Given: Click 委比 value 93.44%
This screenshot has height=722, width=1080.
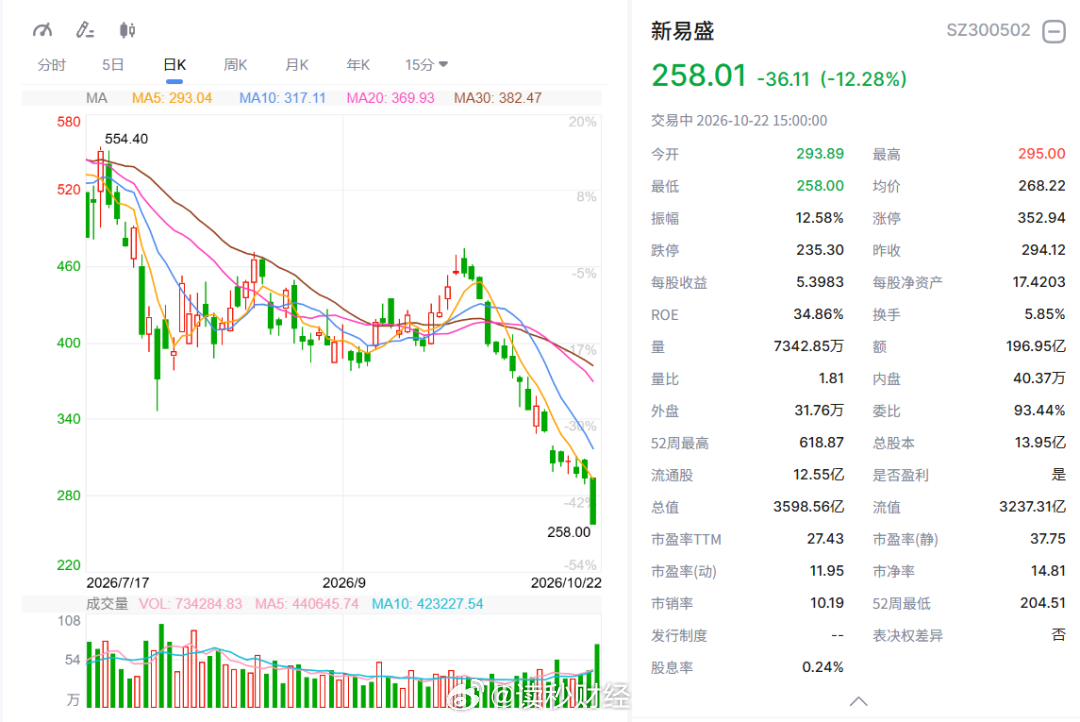Looking at the screenshot, I should coord(1039,411).
